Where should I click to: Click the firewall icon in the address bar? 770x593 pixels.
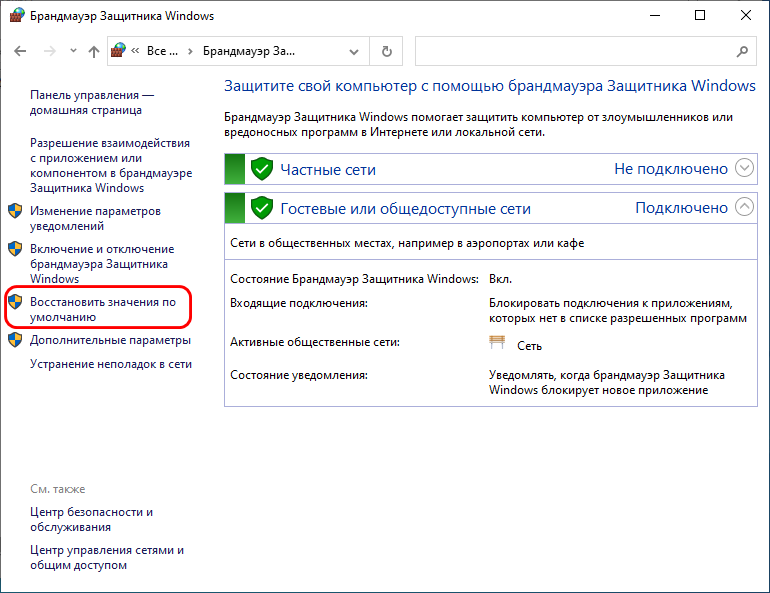[118, 51]
